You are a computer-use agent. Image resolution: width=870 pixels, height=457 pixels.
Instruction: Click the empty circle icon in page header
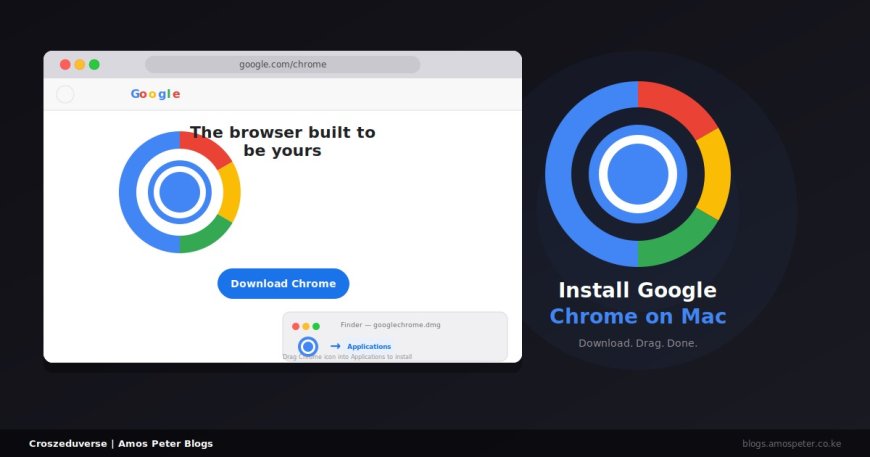tap(65, 94)
